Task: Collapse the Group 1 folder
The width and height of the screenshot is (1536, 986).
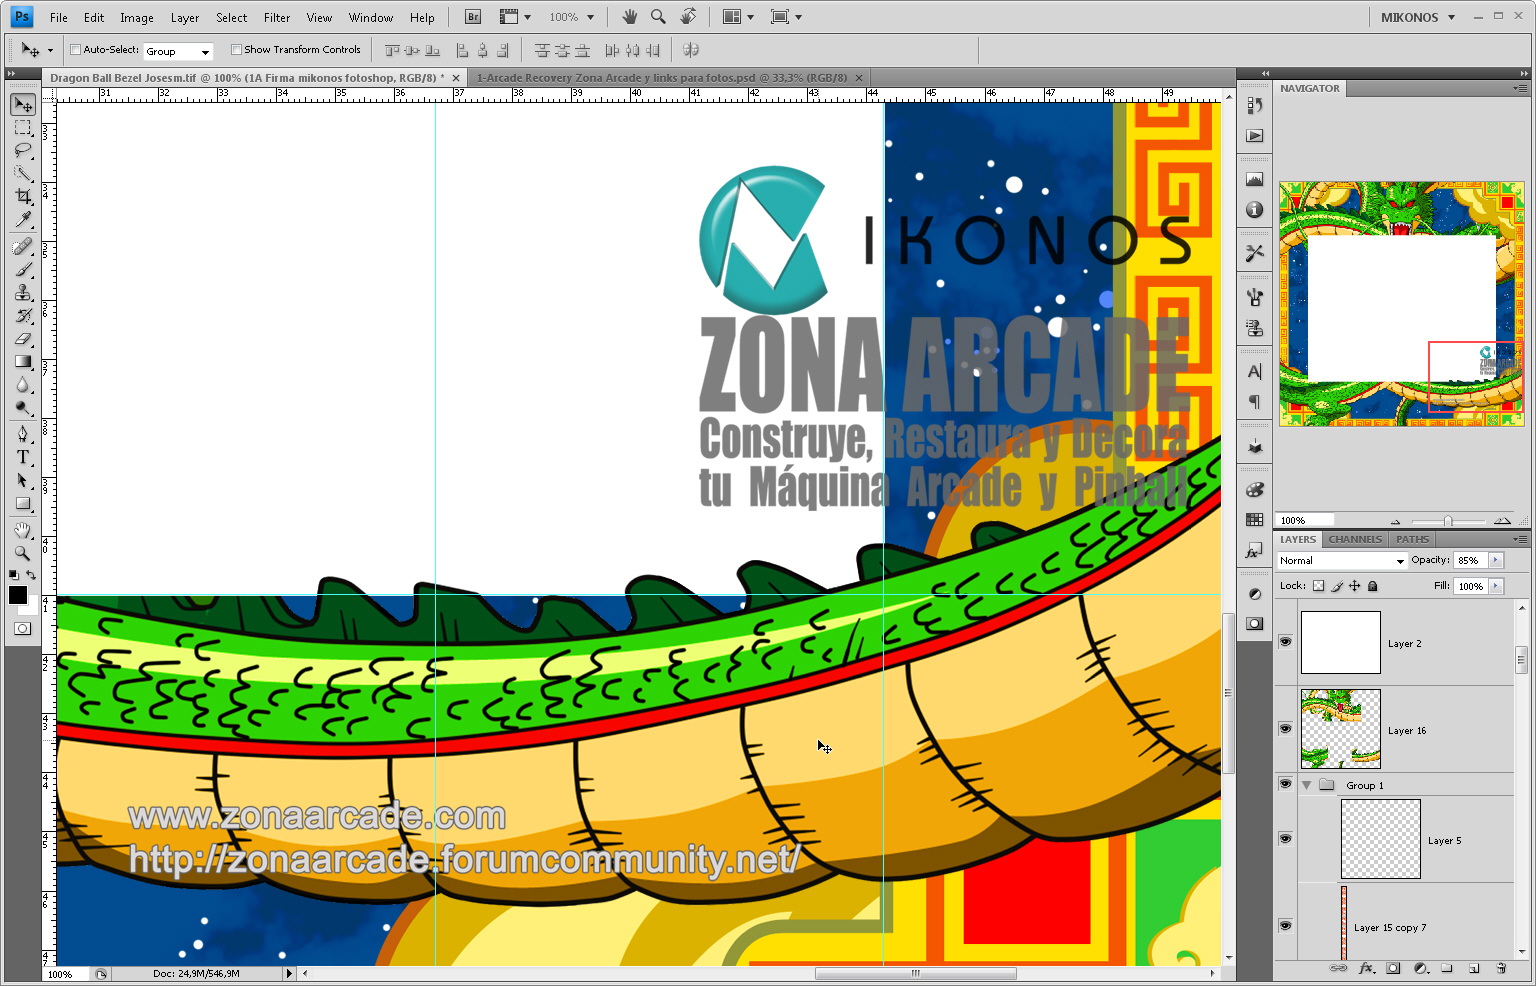Action: (x=1306, y=786)
